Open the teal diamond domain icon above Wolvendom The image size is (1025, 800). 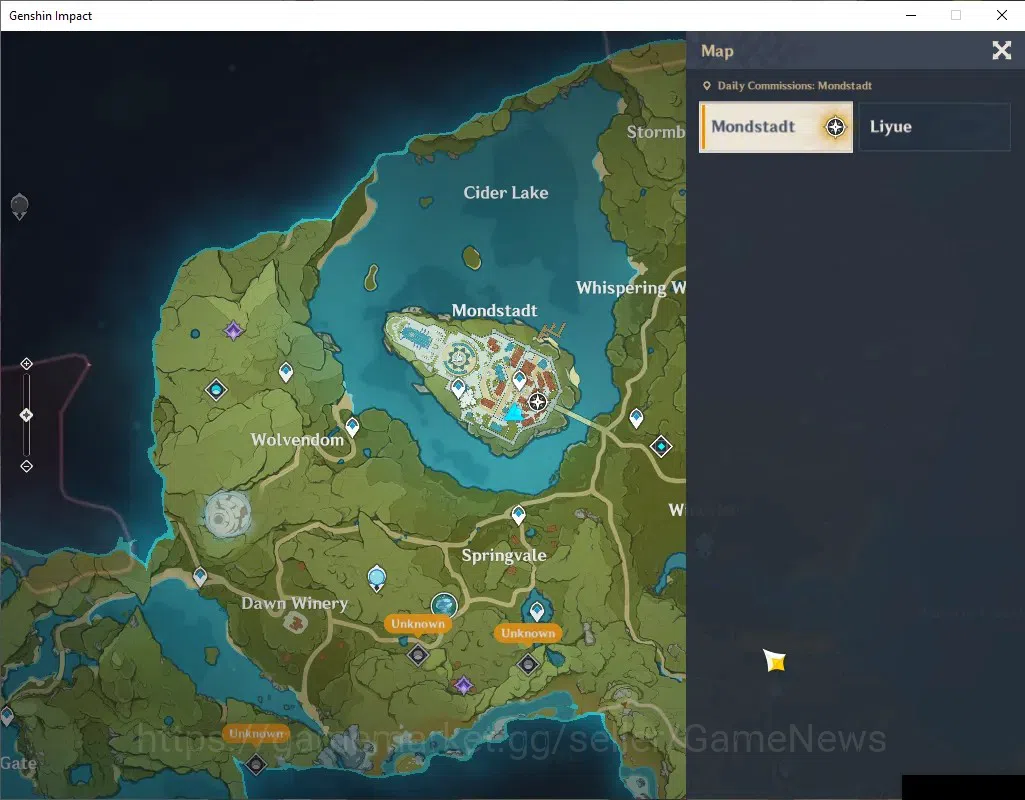pyautogui.click(x=216, y=390)
